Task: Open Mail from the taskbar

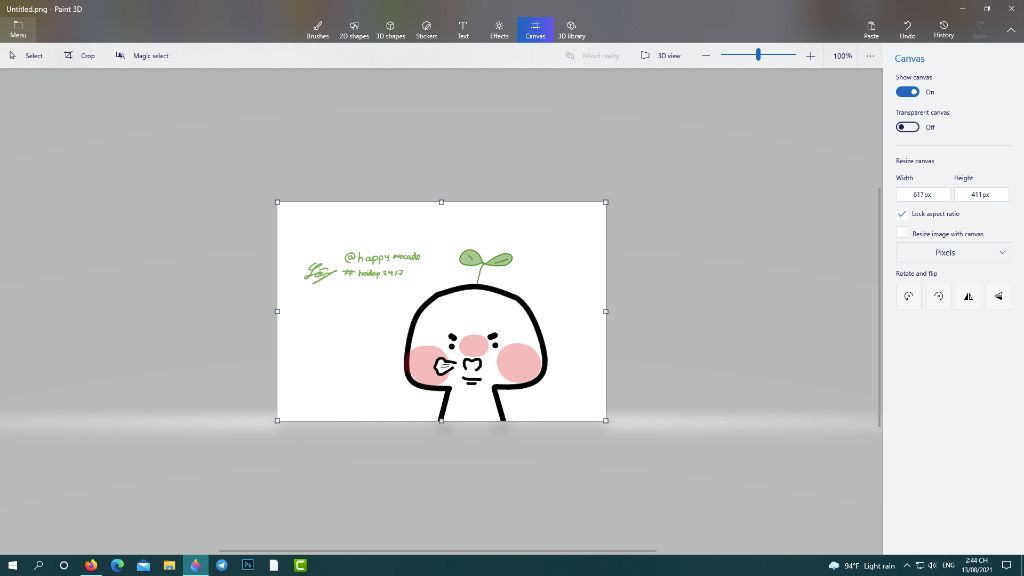Action: 143,566
